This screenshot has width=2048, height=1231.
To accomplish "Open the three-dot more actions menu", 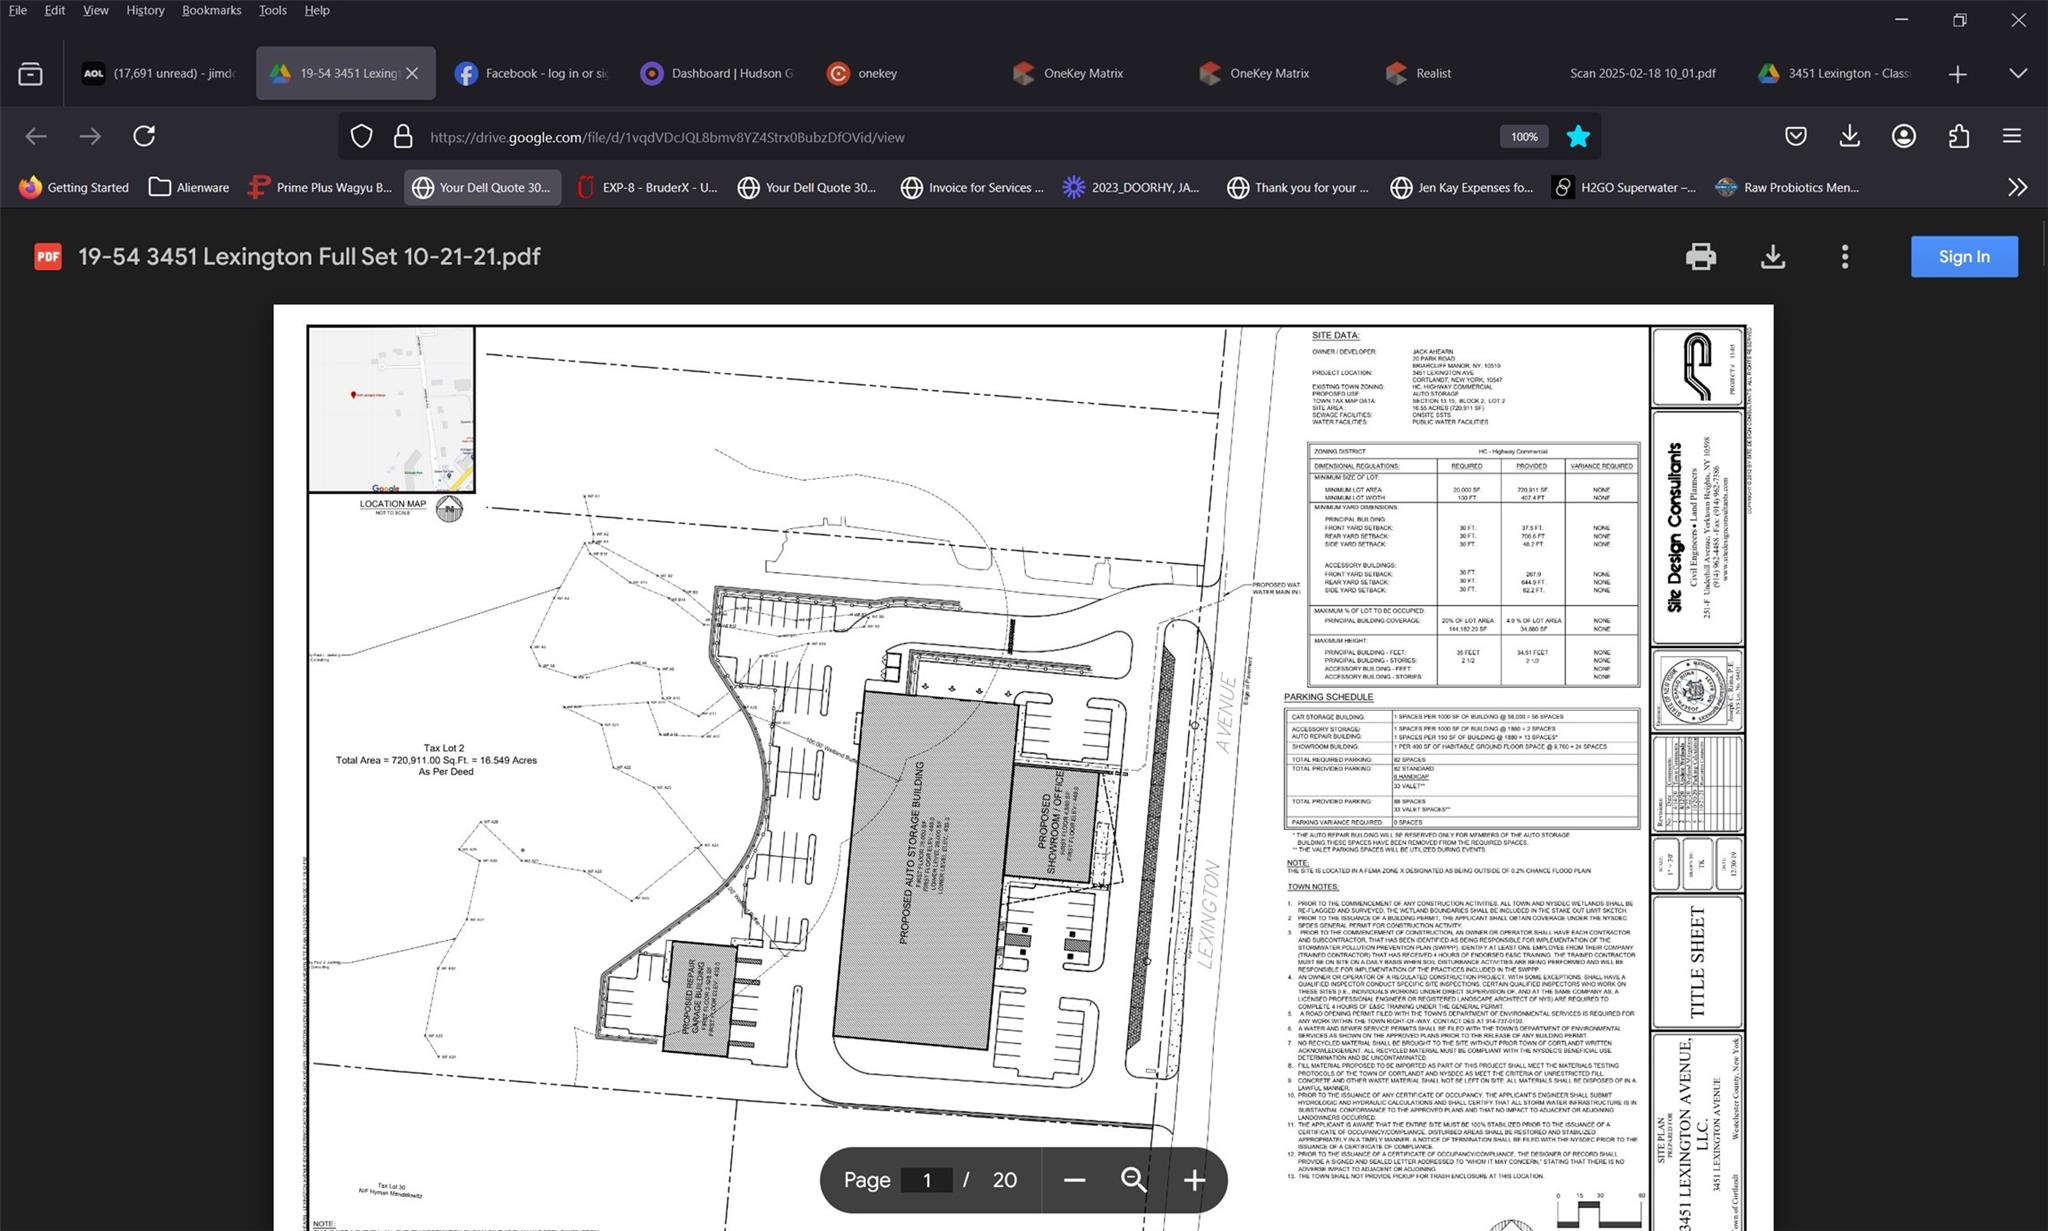I will [1844, 257].
